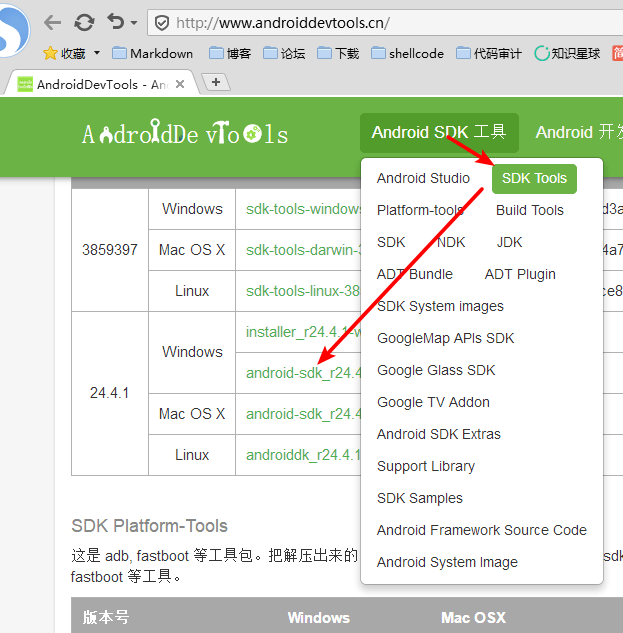The image size is (623, 633).
Task: Select Google Glass SDK menu entry
Action: coord(436,370)
